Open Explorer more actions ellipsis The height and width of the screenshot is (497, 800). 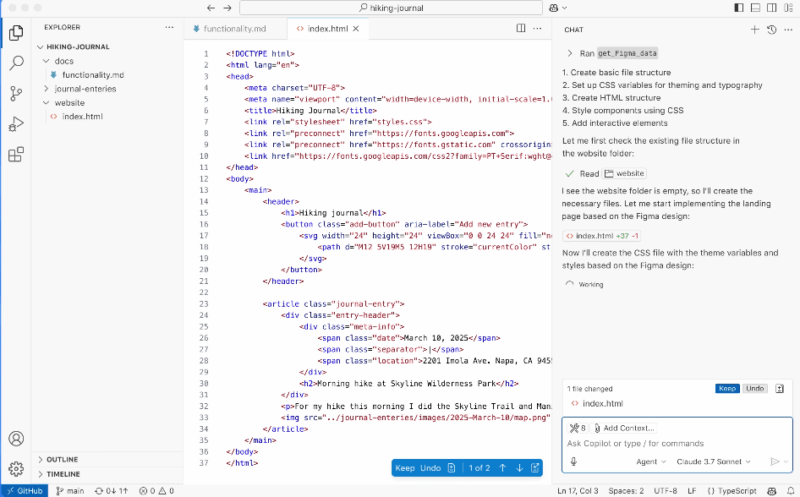[x=169, y=27]
